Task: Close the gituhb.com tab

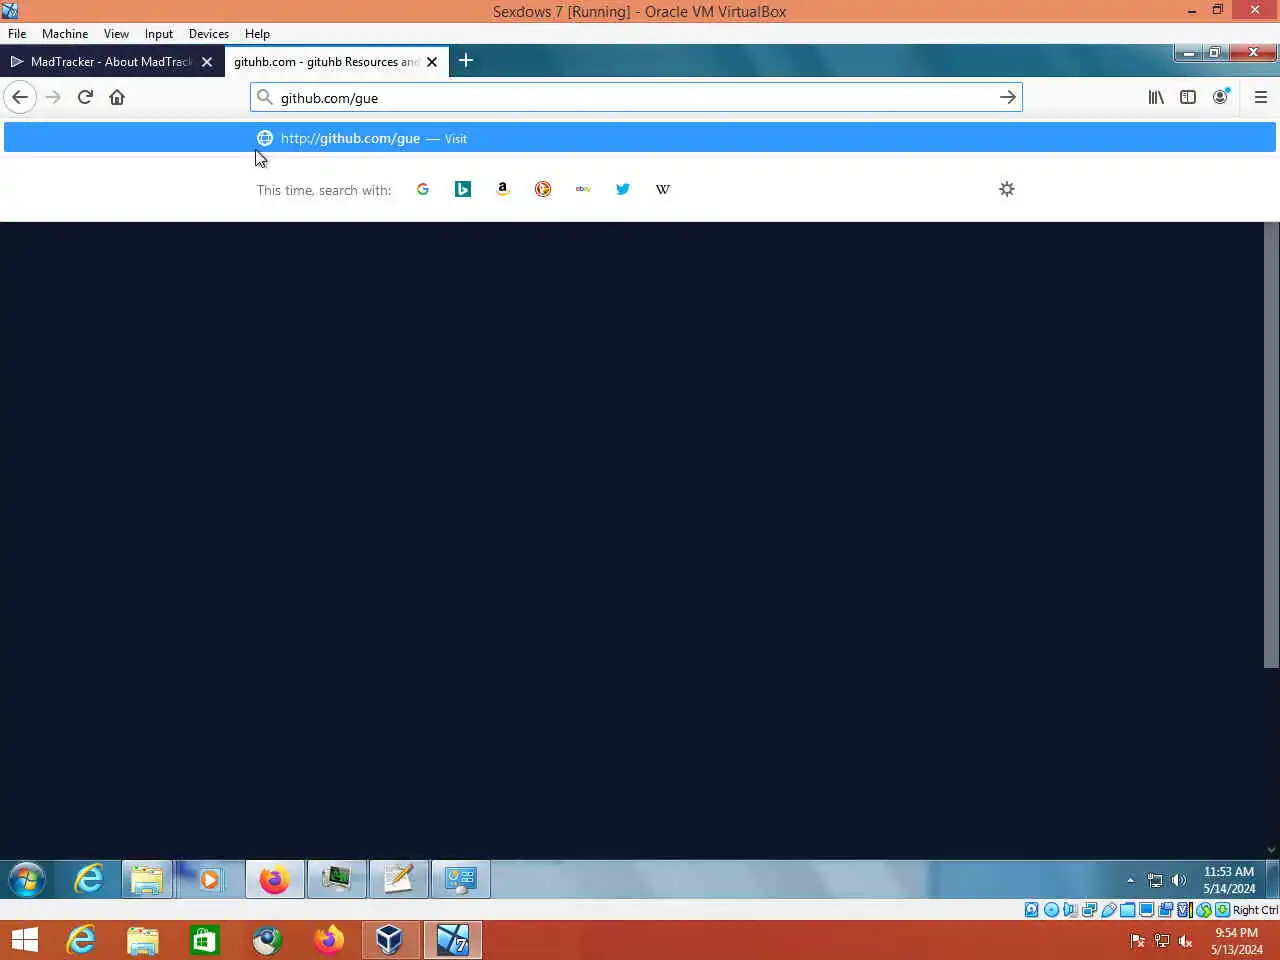Action: 432,62
